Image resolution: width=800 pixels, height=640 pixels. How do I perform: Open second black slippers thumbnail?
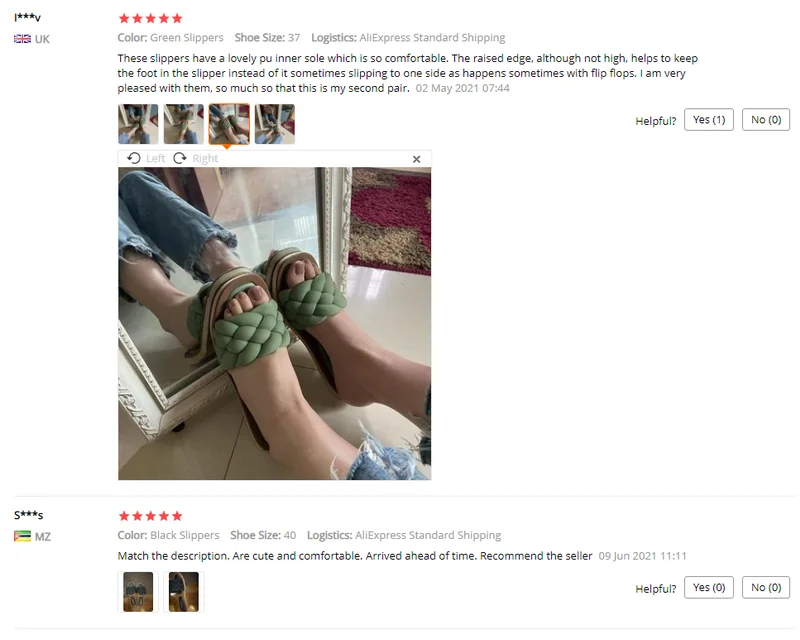pyautogui.click(x=184, y=592)
